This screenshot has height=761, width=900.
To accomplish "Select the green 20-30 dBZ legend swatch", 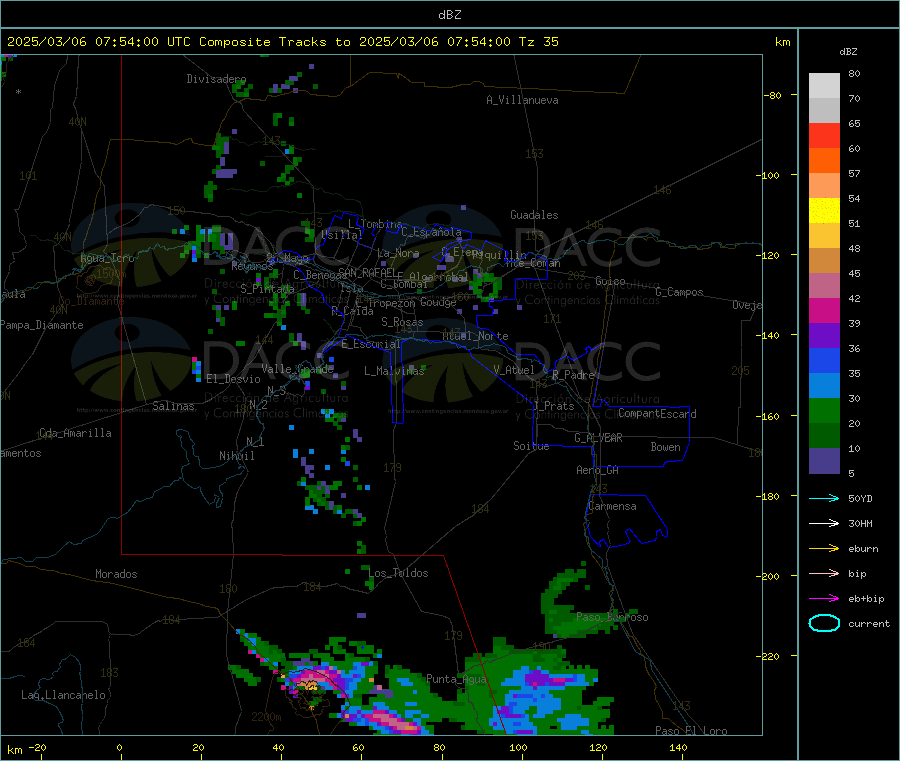I will pos(824,410).
